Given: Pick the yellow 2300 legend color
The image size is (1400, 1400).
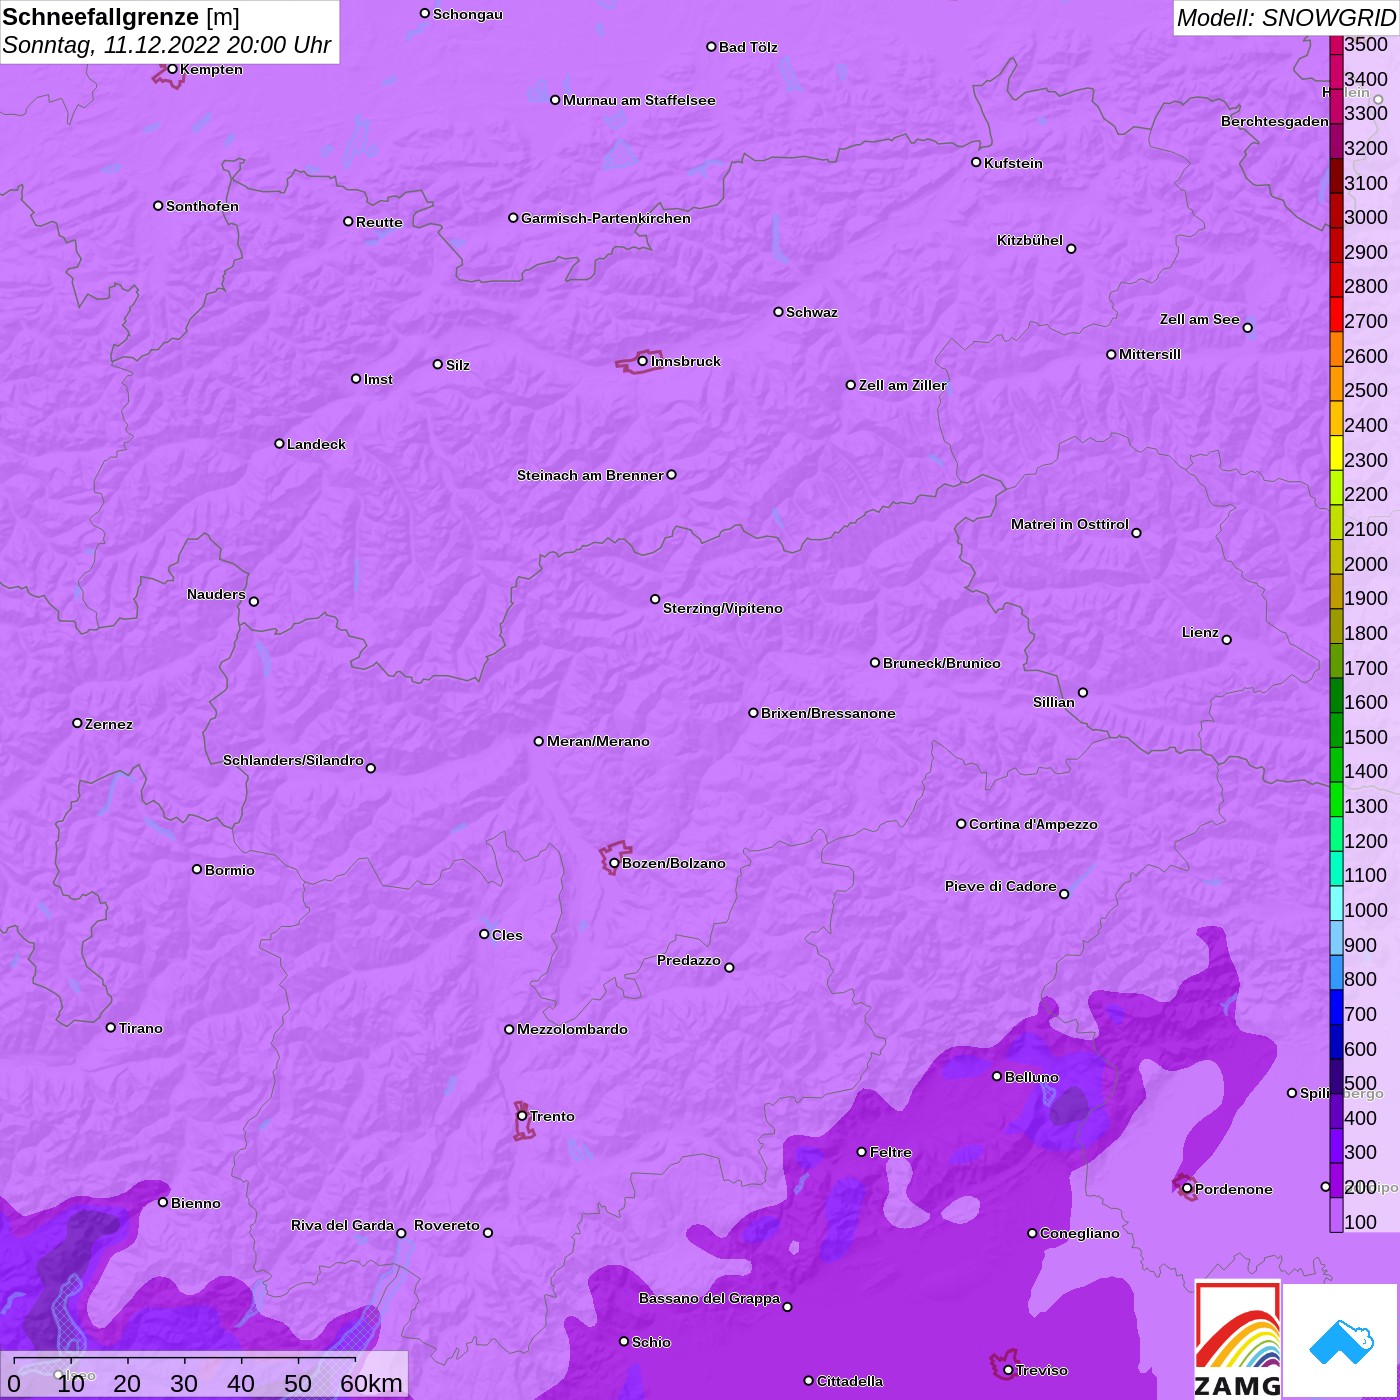Looking at the screenshot, I should [1336, 452].
